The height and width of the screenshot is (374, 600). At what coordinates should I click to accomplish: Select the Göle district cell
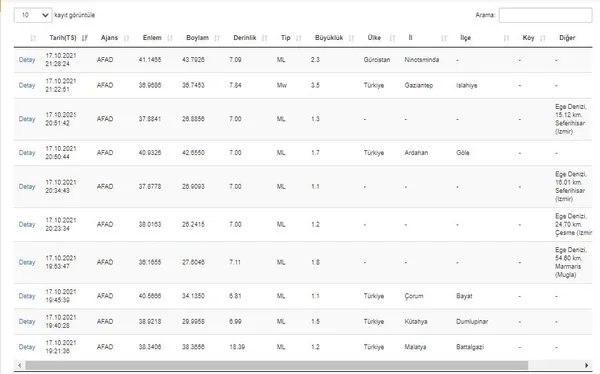click(x=463, y=153)
